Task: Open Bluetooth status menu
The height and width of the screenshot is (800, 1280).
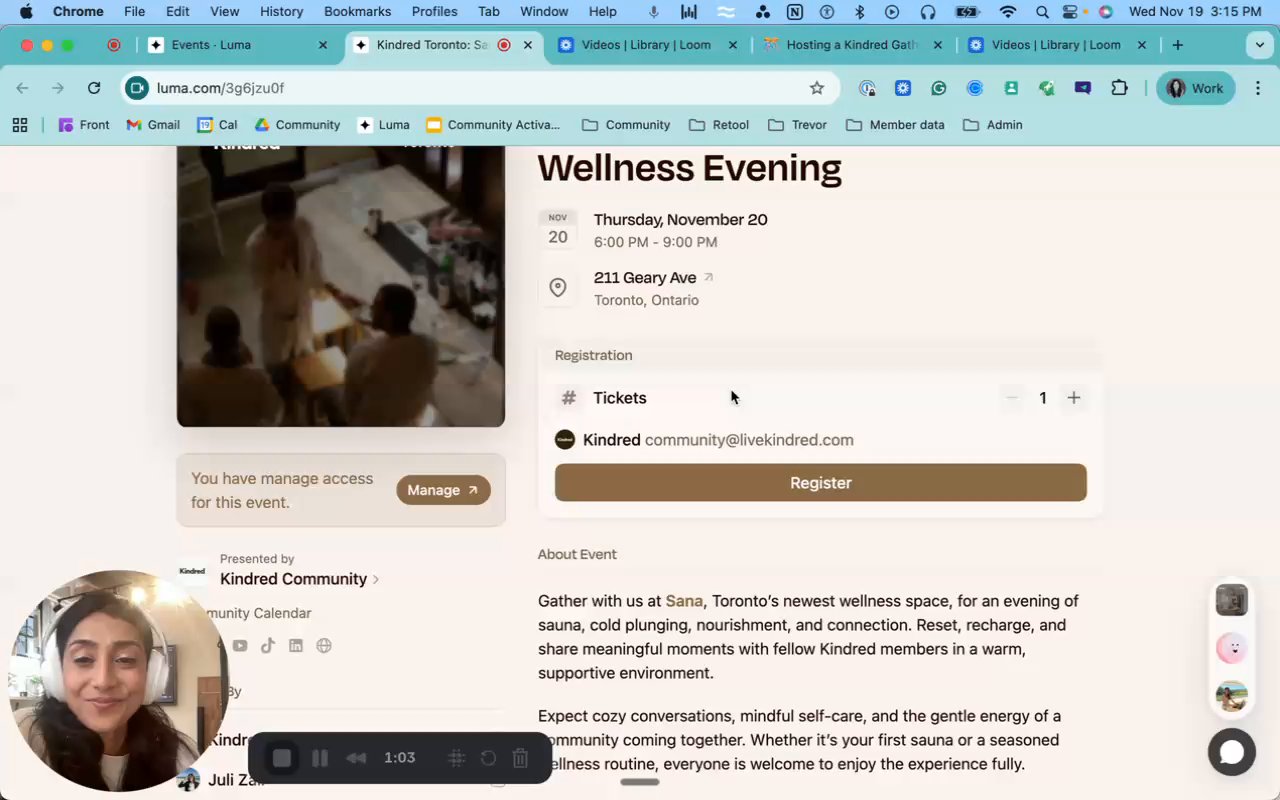Action: (859, 12)
